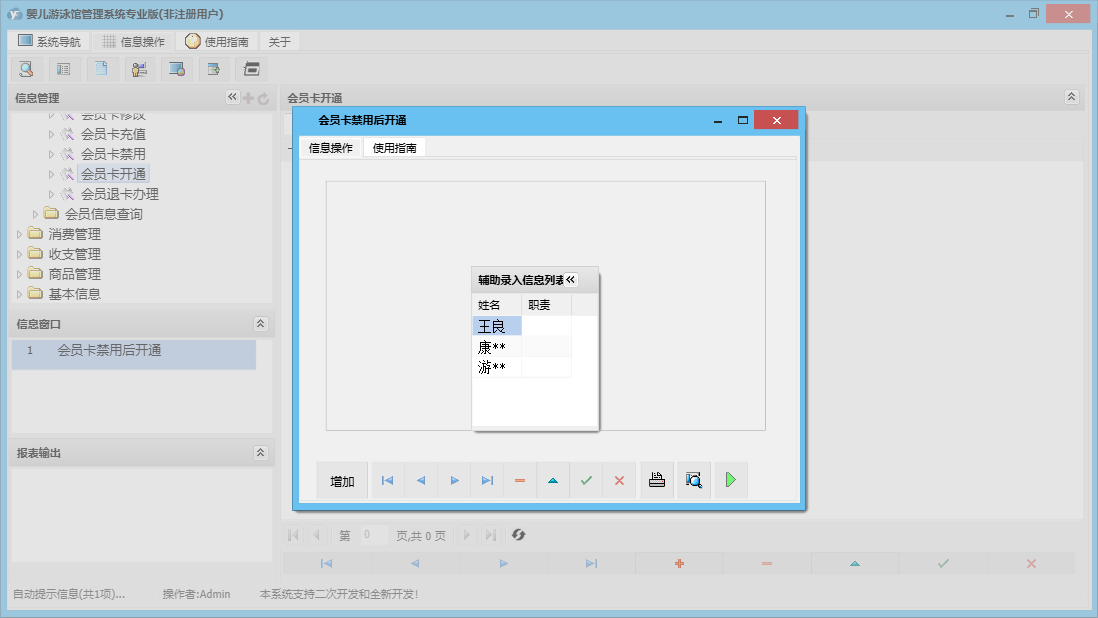Open the 信息操作 tab in the main menu bar
Screen dimensions: 1098x618
pyautogui.click(x=134, y=41)
